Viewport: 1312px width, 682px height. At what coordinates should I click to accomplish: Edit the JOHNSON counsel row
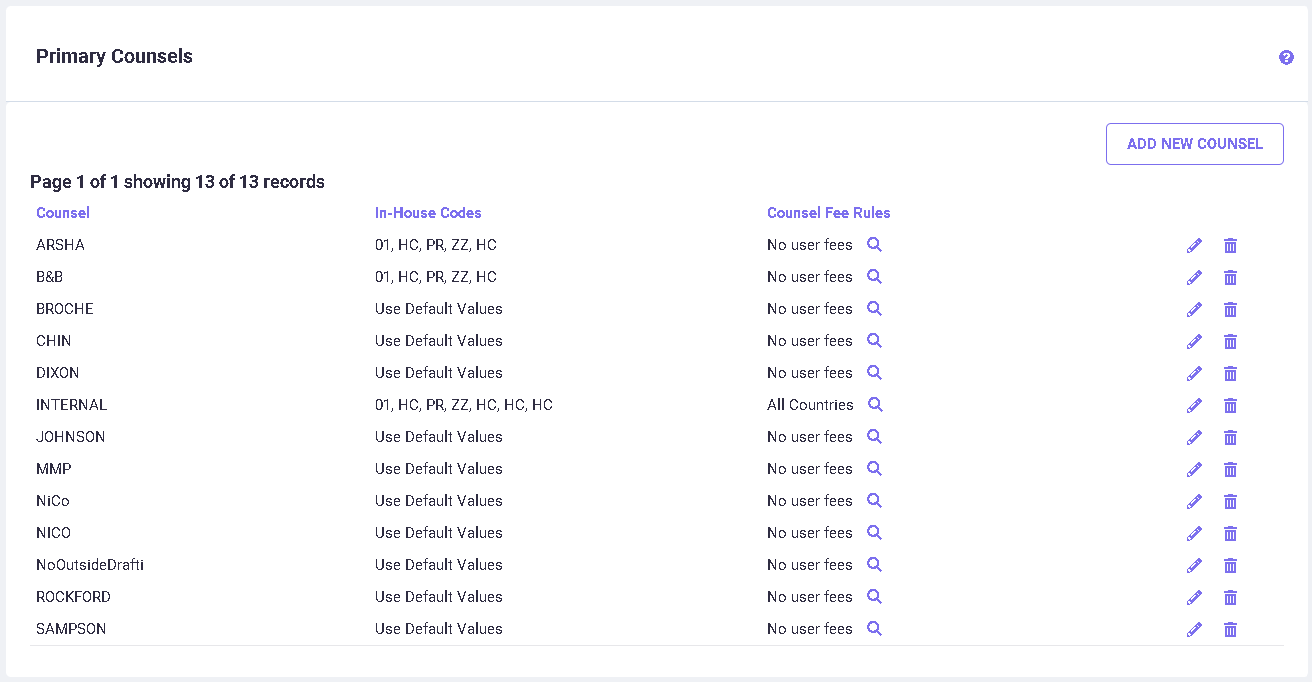[x=1194, y=438]
